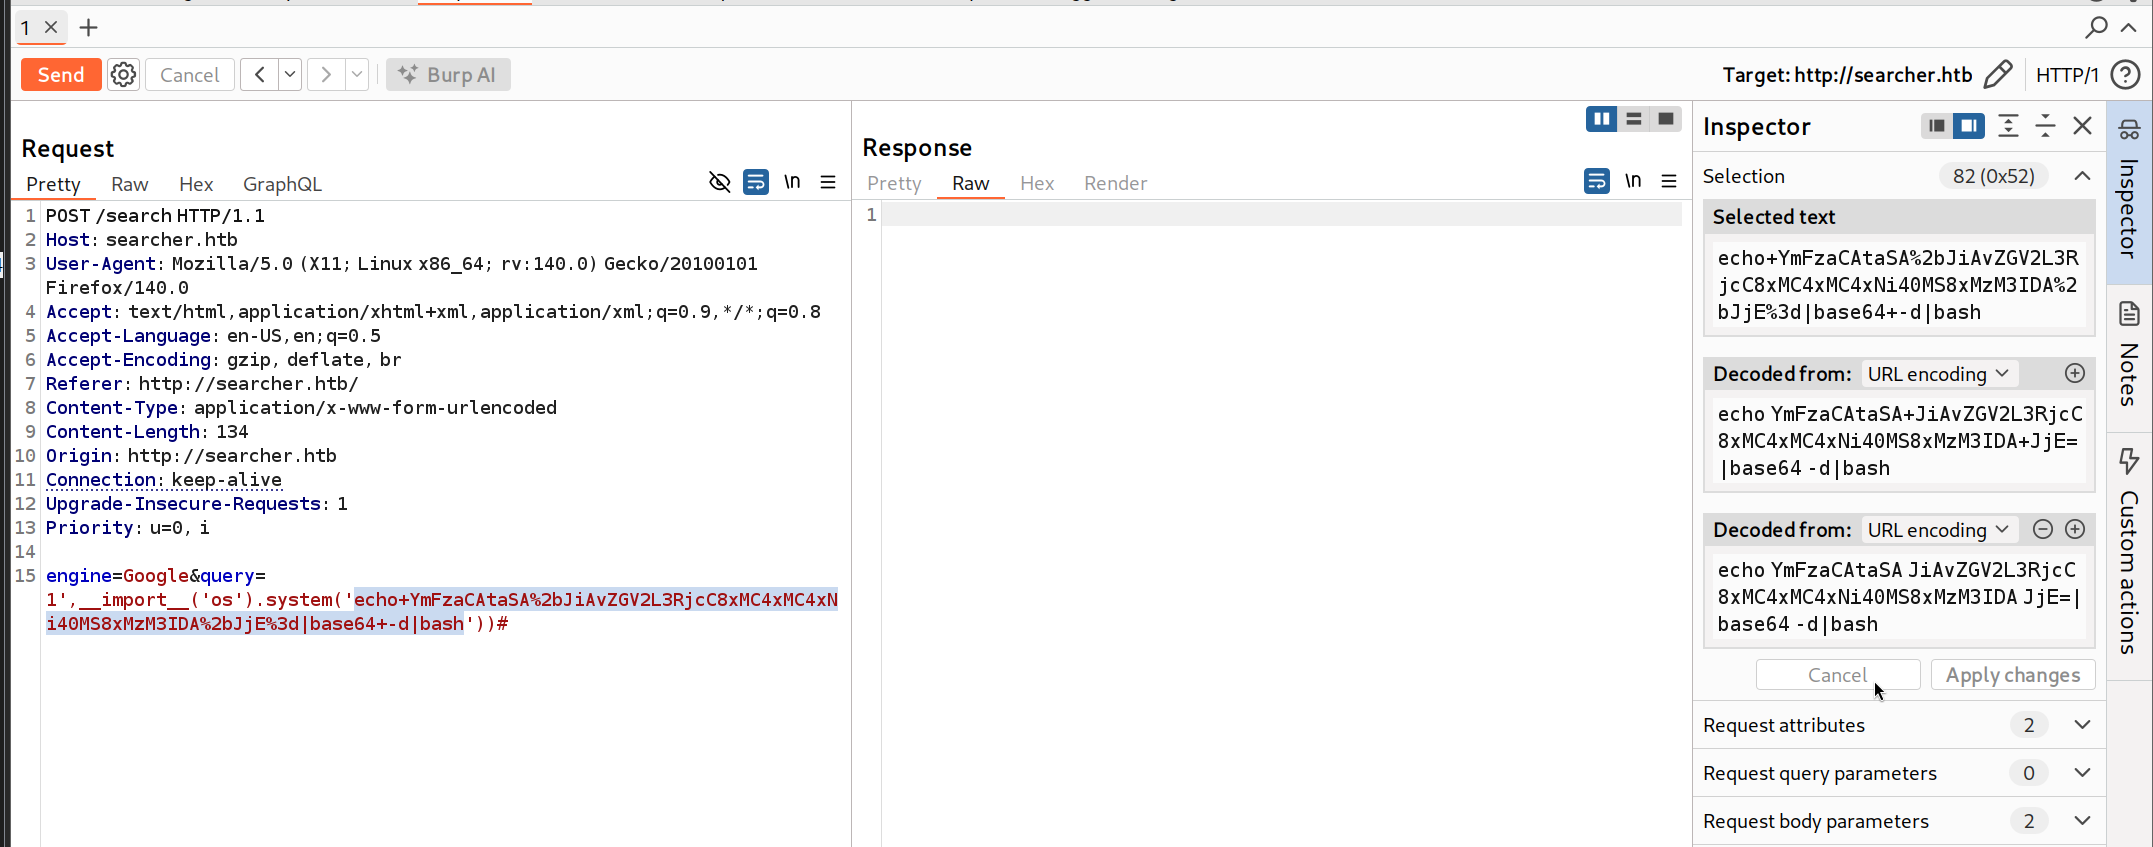The width and height of the screenshot is (2153, 847).
Task: Open the search magnifier icon at top right
Action: pyautogui.click(x=2095, y=27)
